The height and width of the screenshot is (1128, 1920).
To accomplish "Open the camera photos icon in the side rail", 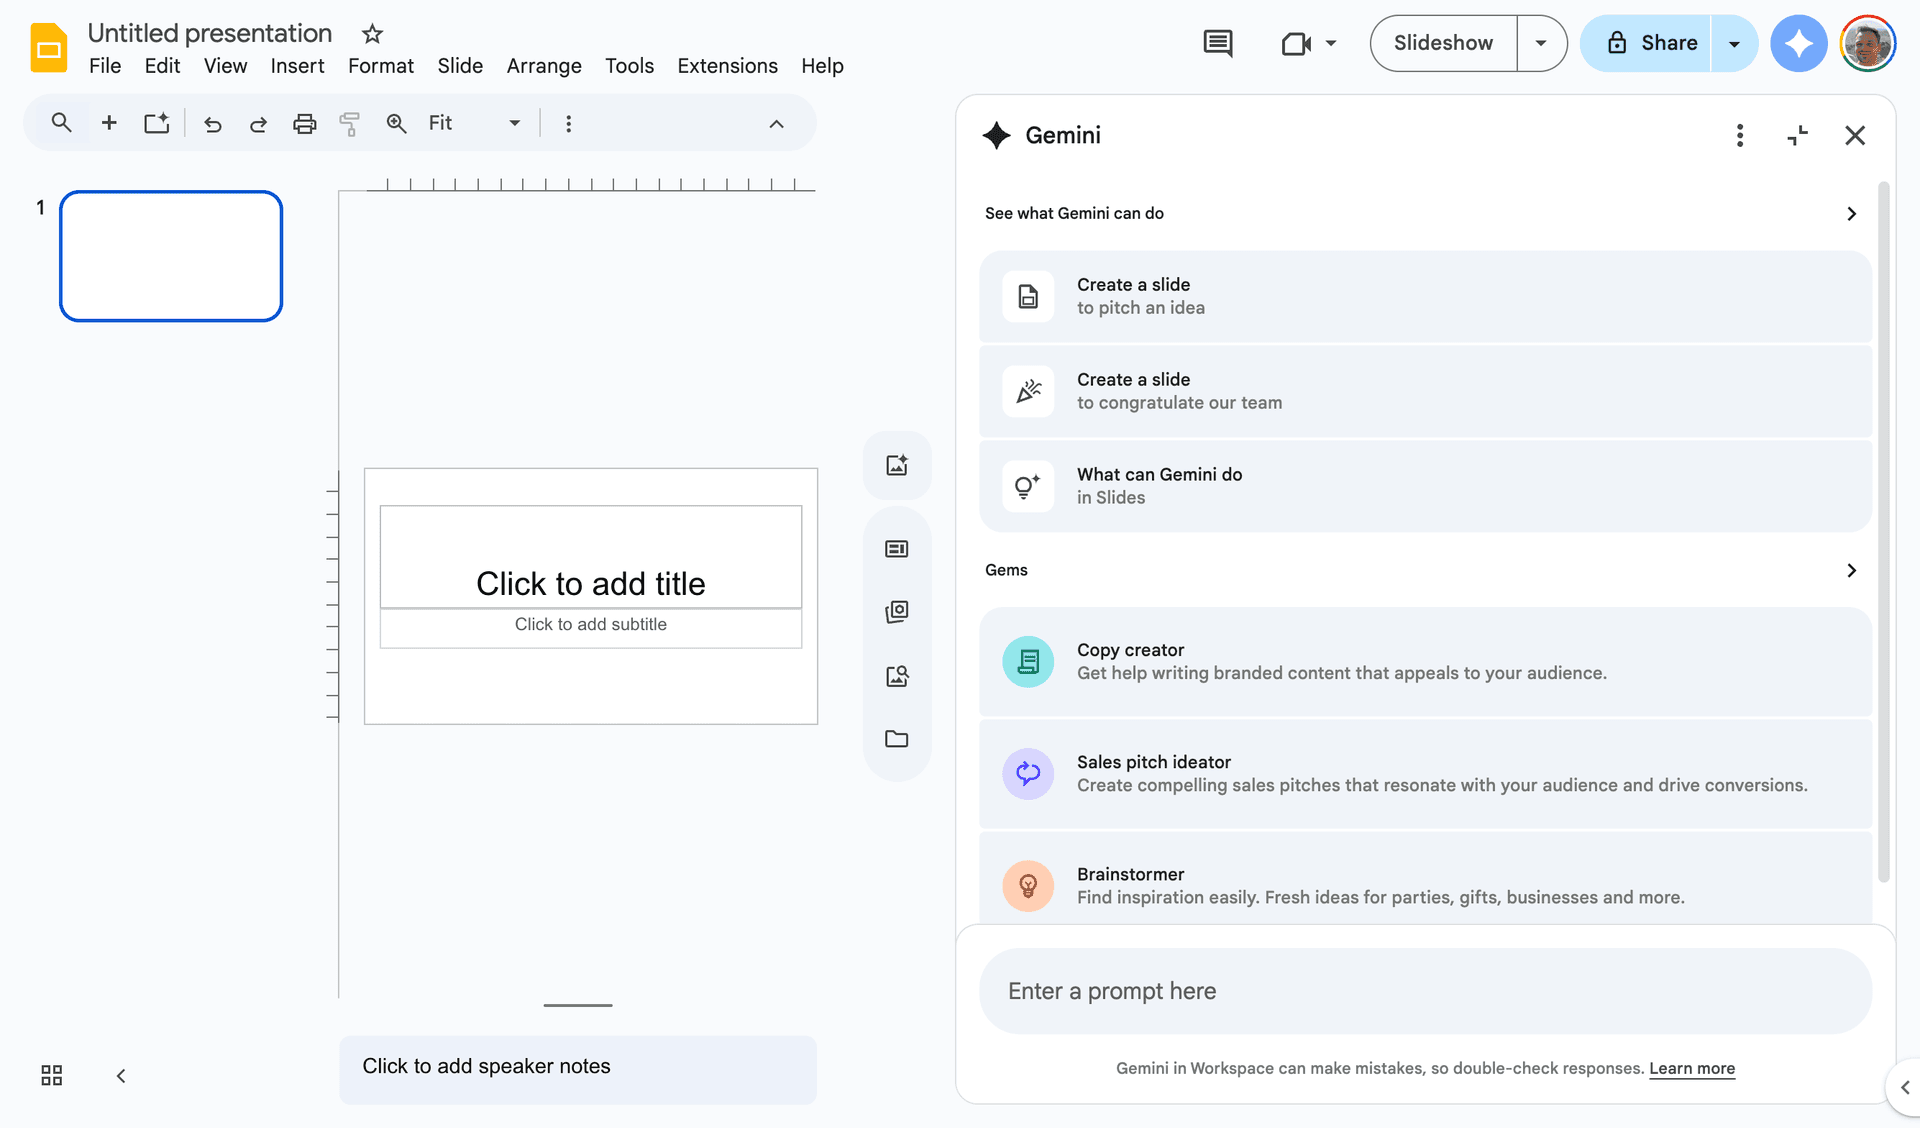I will pyautogui.click(x=897, y=612).
